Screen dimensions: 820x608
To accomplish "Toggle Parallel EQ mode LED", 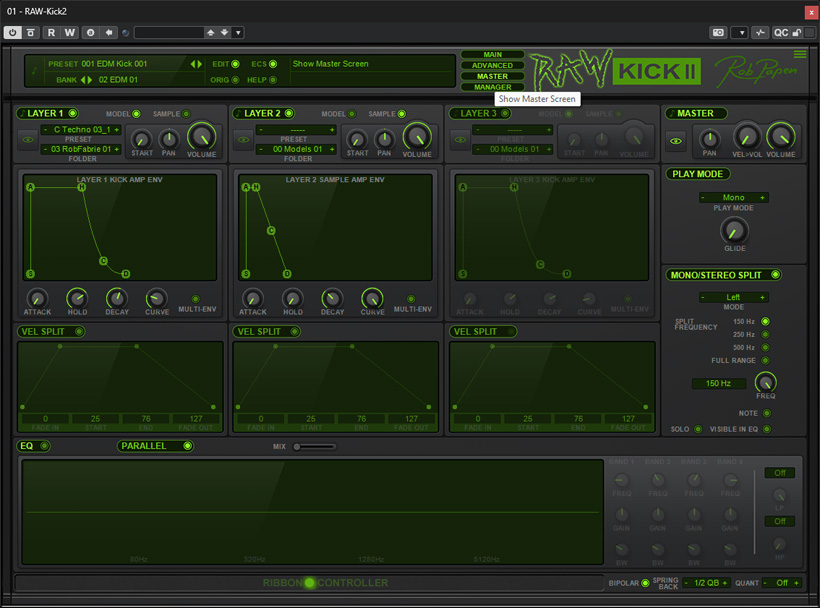I will click(x=187, y=446).
